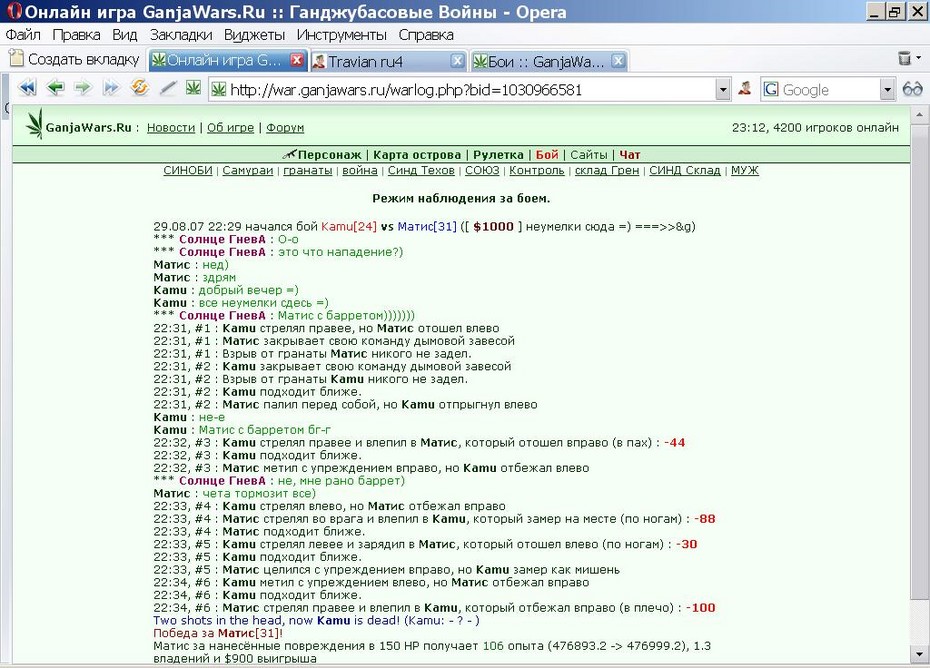Open the closed tabs trash can
The image size is (930, 668).
pyautogui.click(x=904, y=58)
